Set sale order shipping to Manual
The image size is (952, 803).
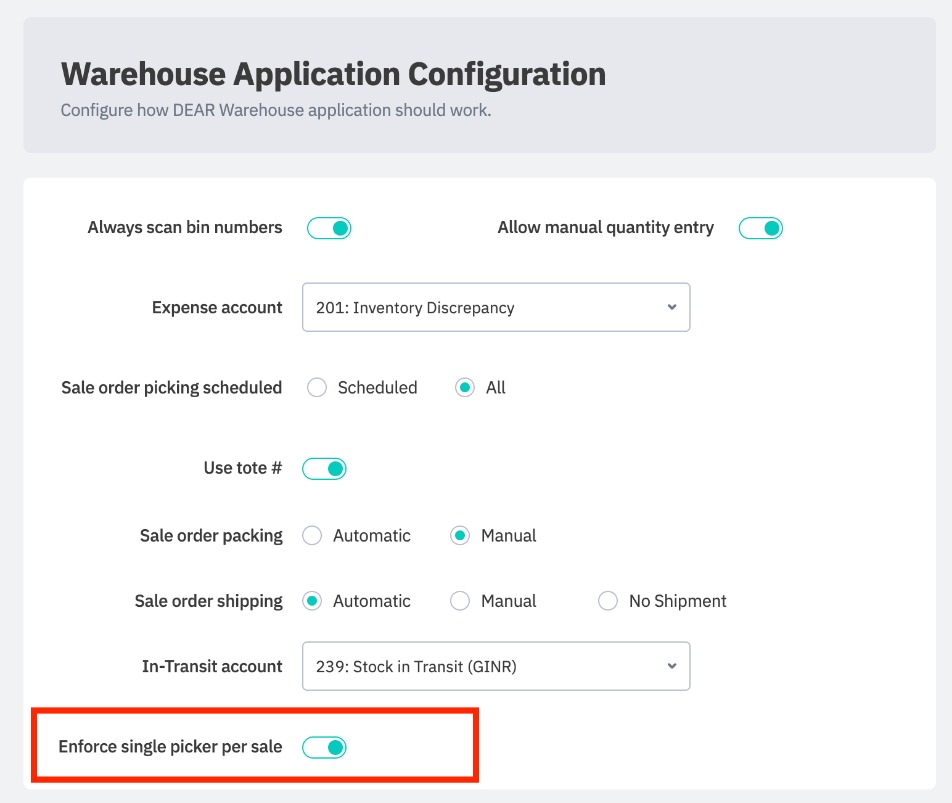(x=460, y=601)
